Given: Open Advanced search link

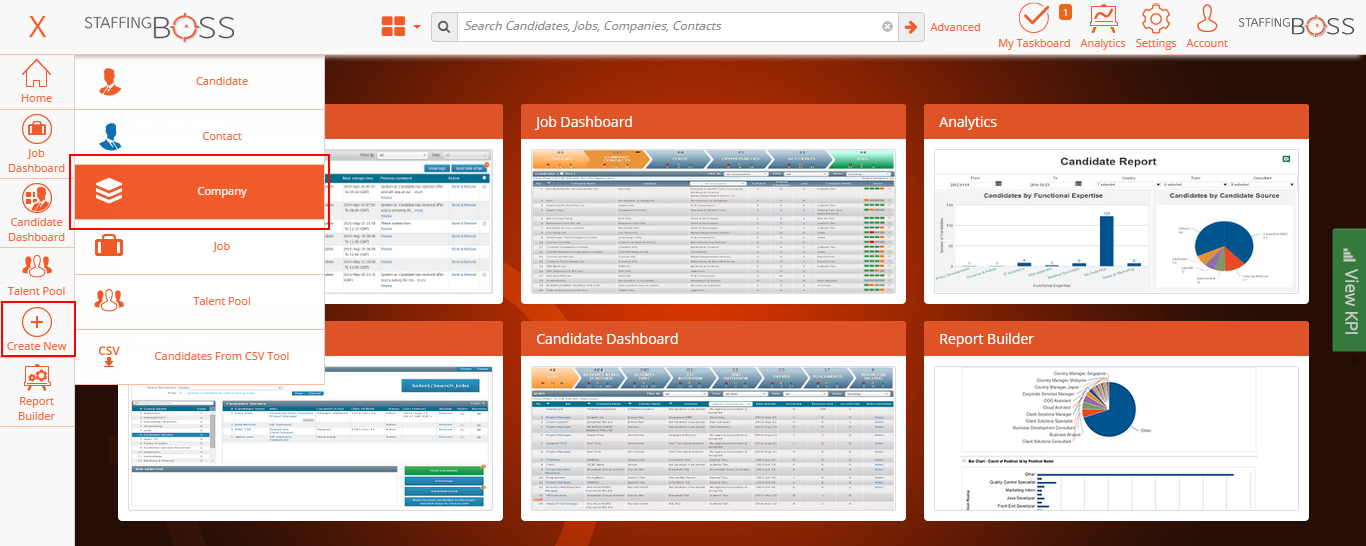Looking at the screenshot, I should point(955,27).
